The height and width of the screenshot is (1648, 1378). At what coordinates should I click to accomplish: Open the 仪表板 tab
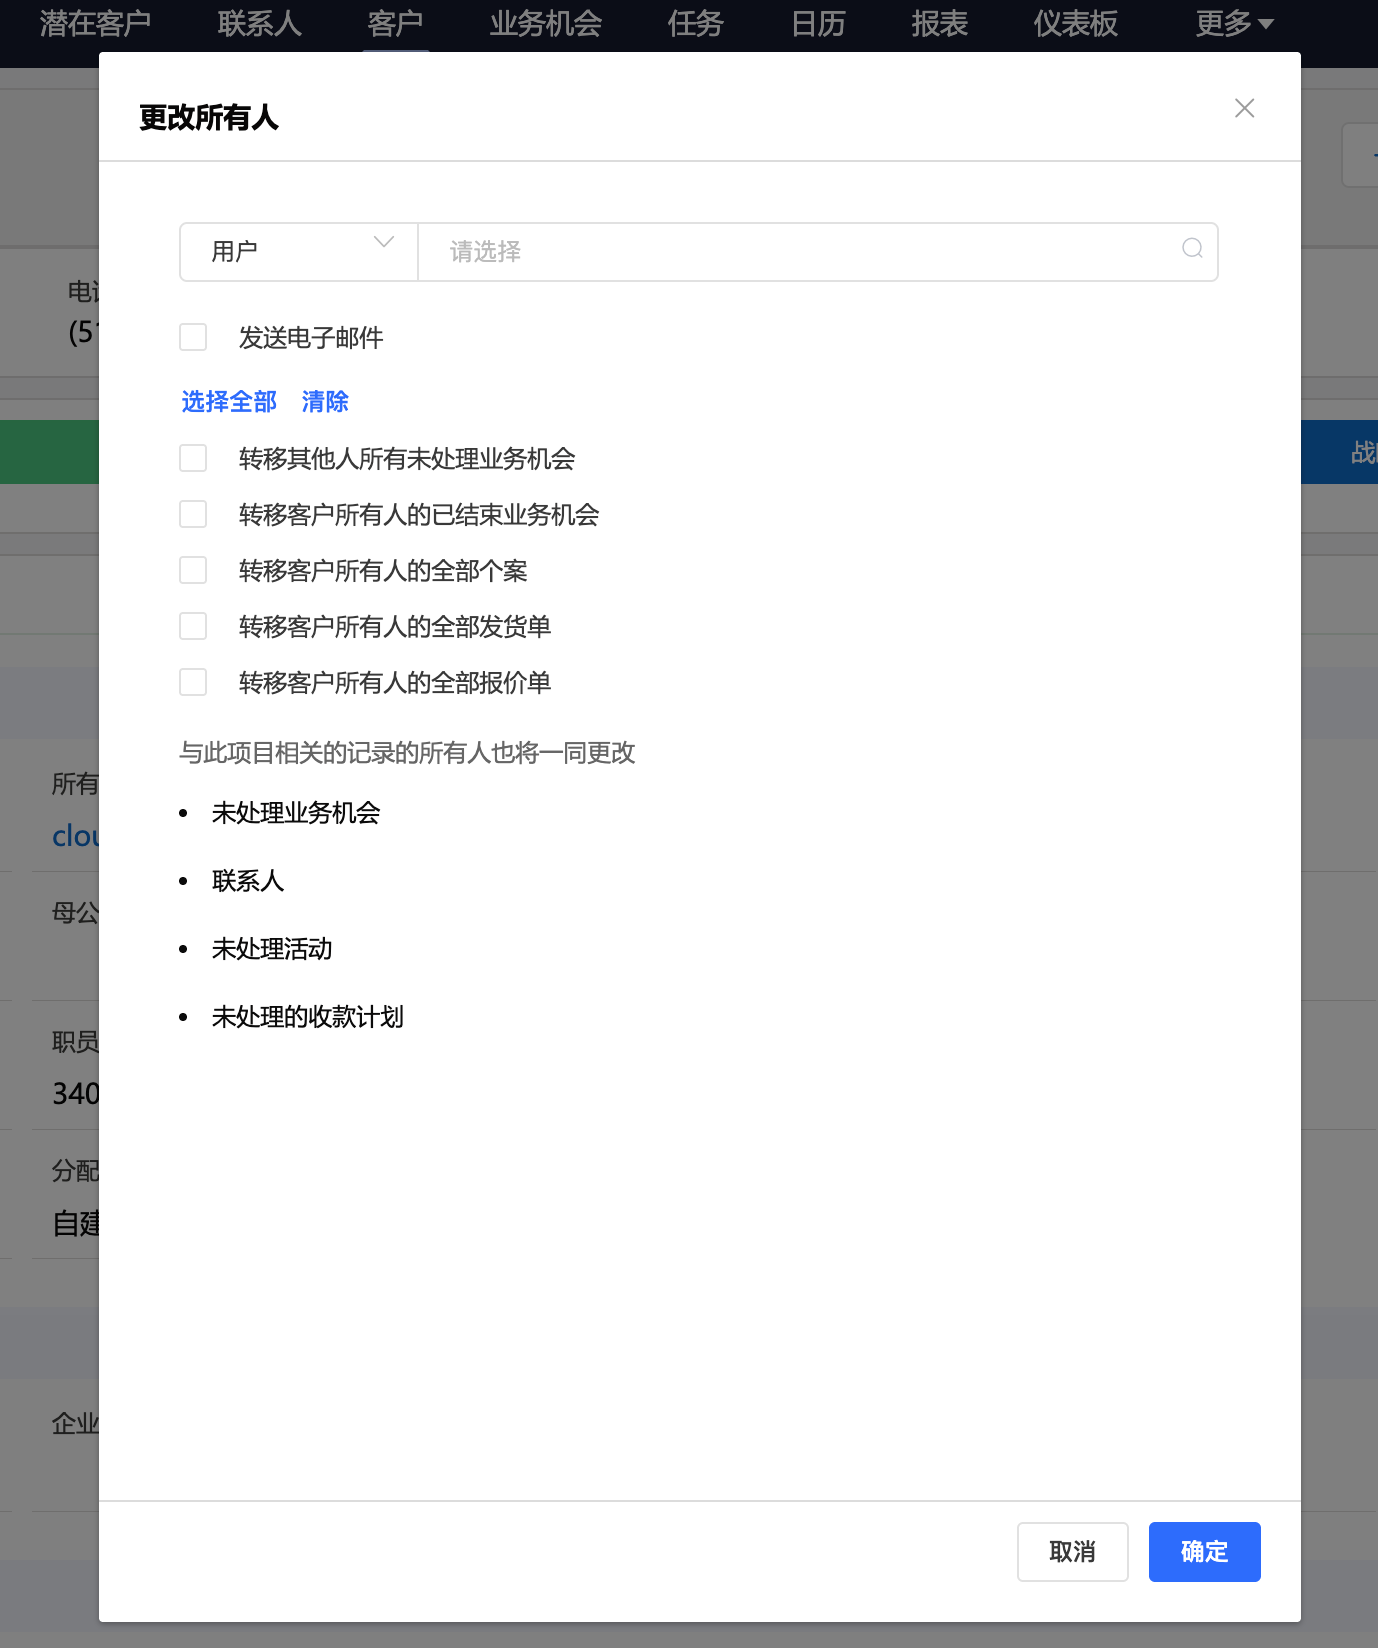pyautogui.click(x=1075, y=24)
